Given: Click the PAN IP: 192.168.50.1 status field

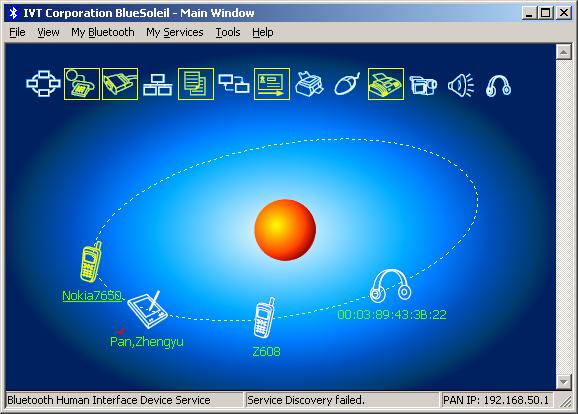Looking at the screenshot, I should pyautogui.click(x=497, y=400).
